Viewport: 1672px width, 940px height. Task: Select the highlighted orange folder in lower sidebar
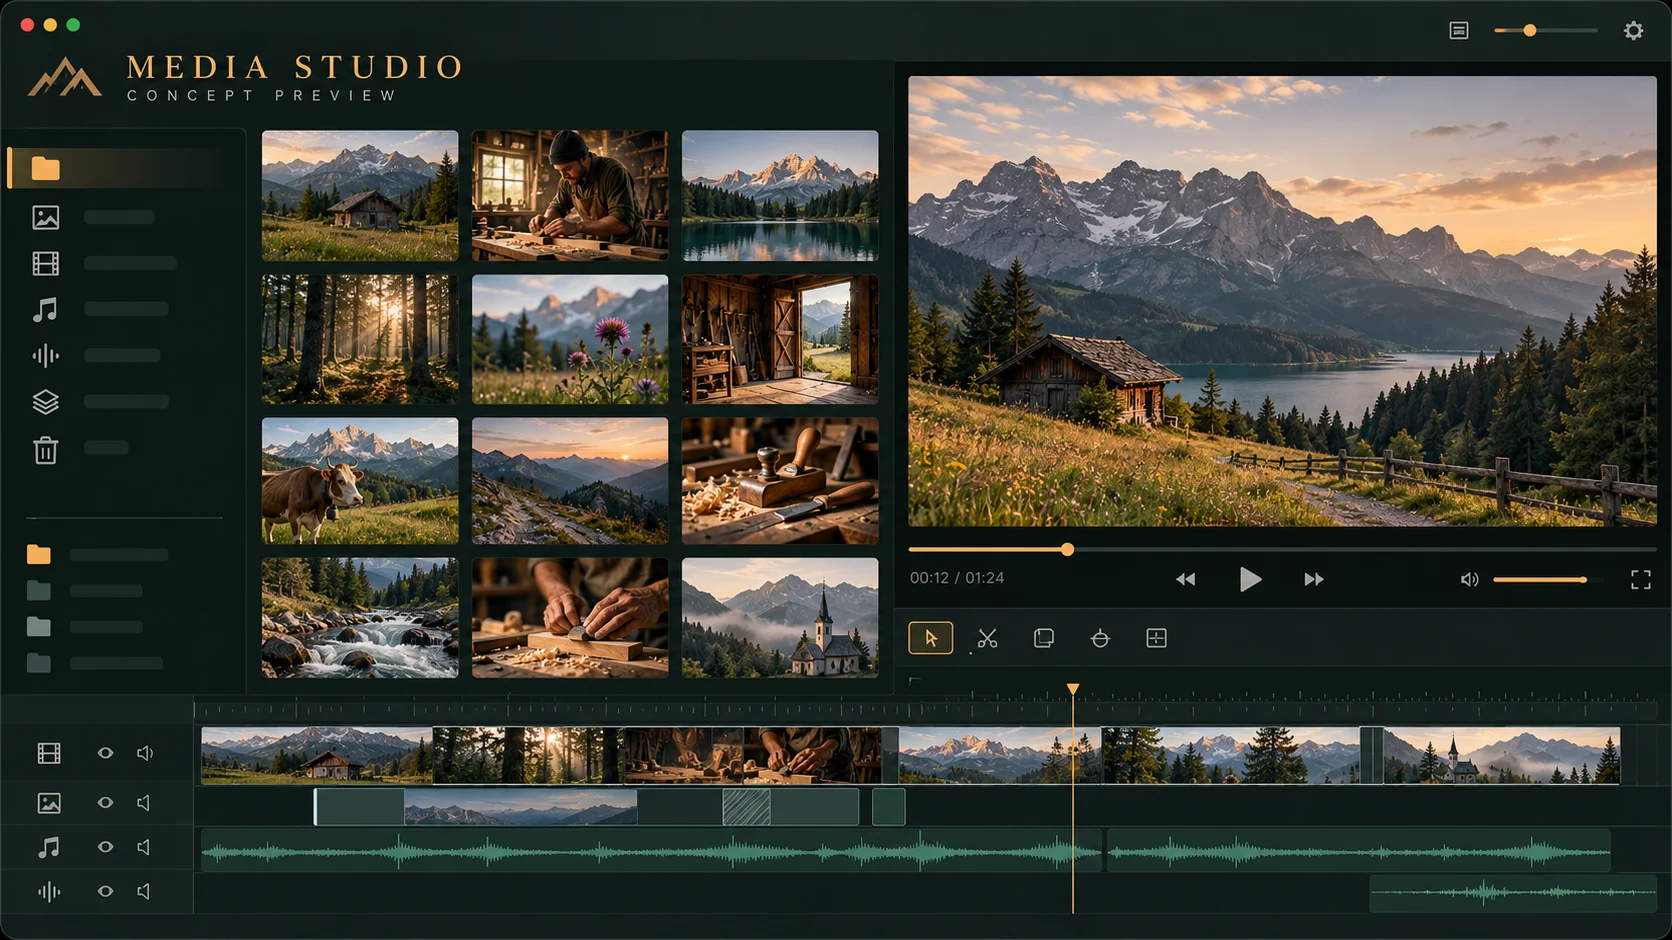coord(39,554)
